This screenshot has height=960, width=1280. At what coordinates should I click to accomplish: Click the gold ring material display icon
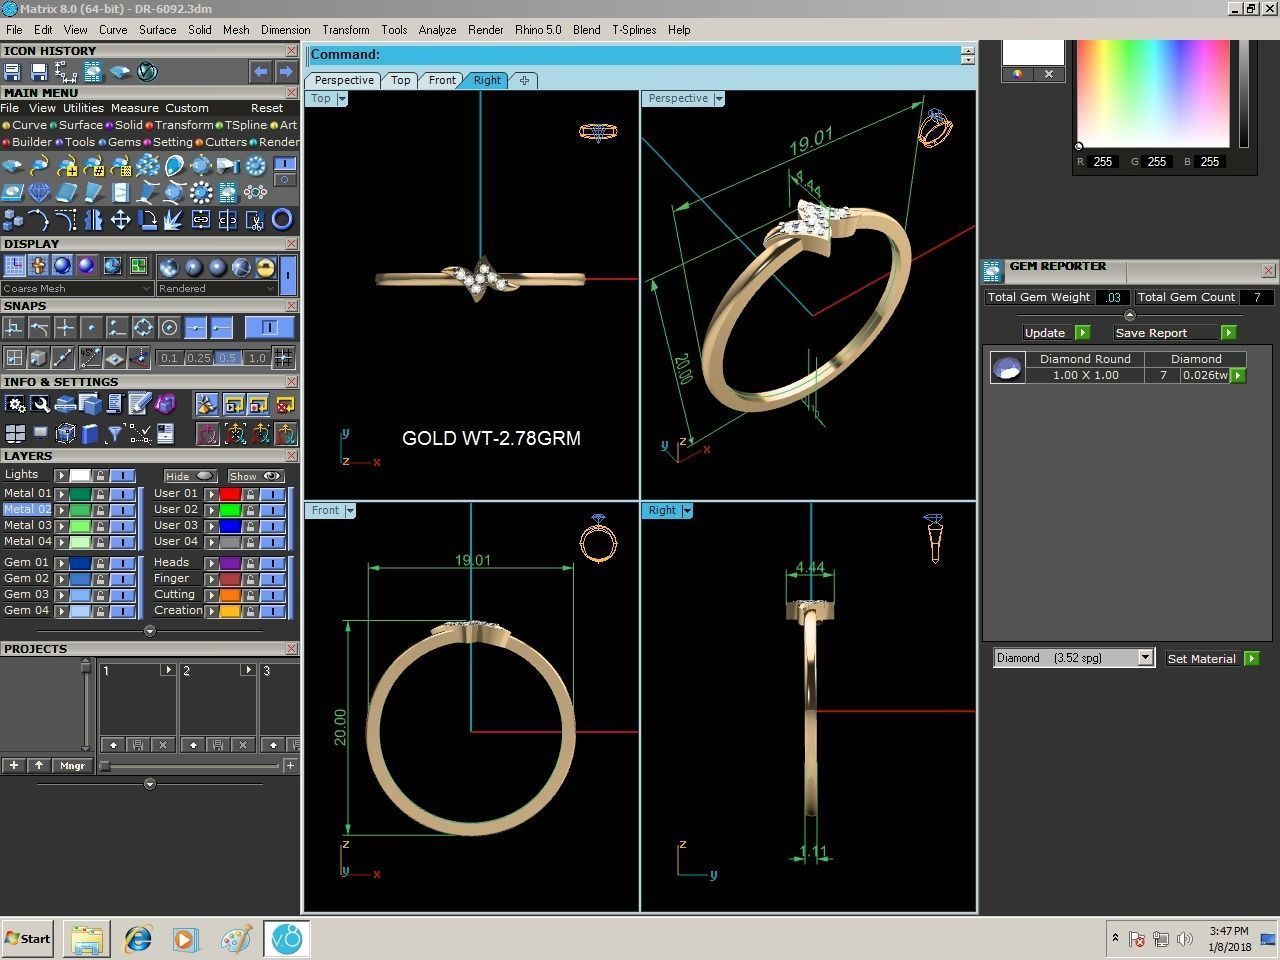tap(265, 267)
